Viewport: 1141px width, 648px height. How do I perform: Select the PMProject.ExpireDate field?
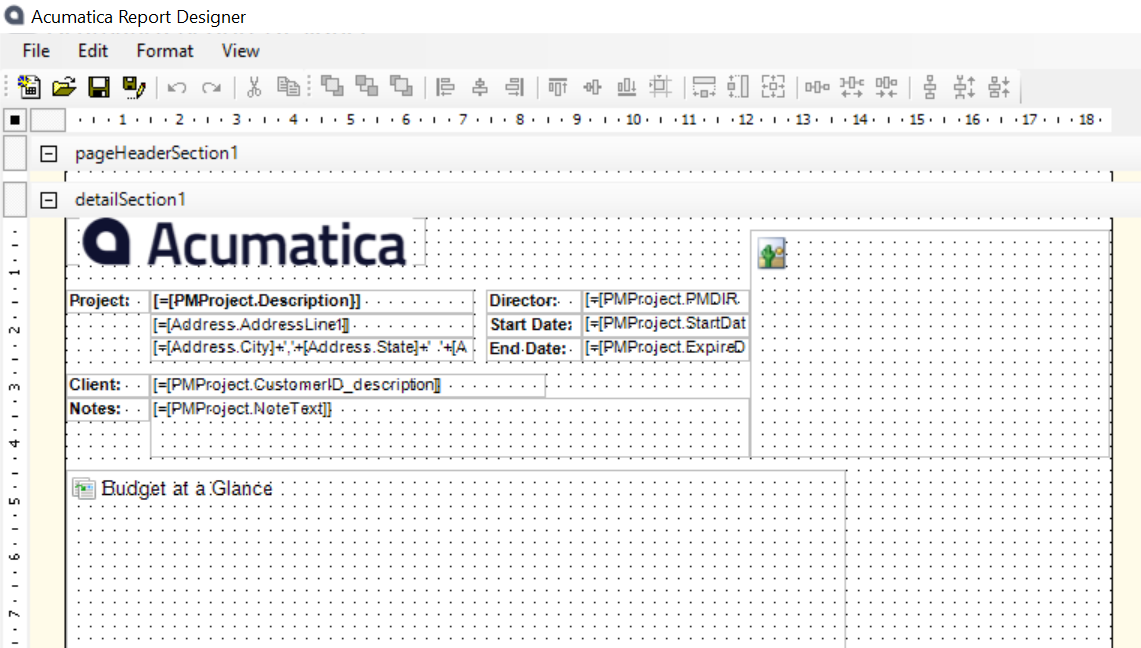pyautogui.click(x=665, y=348)
